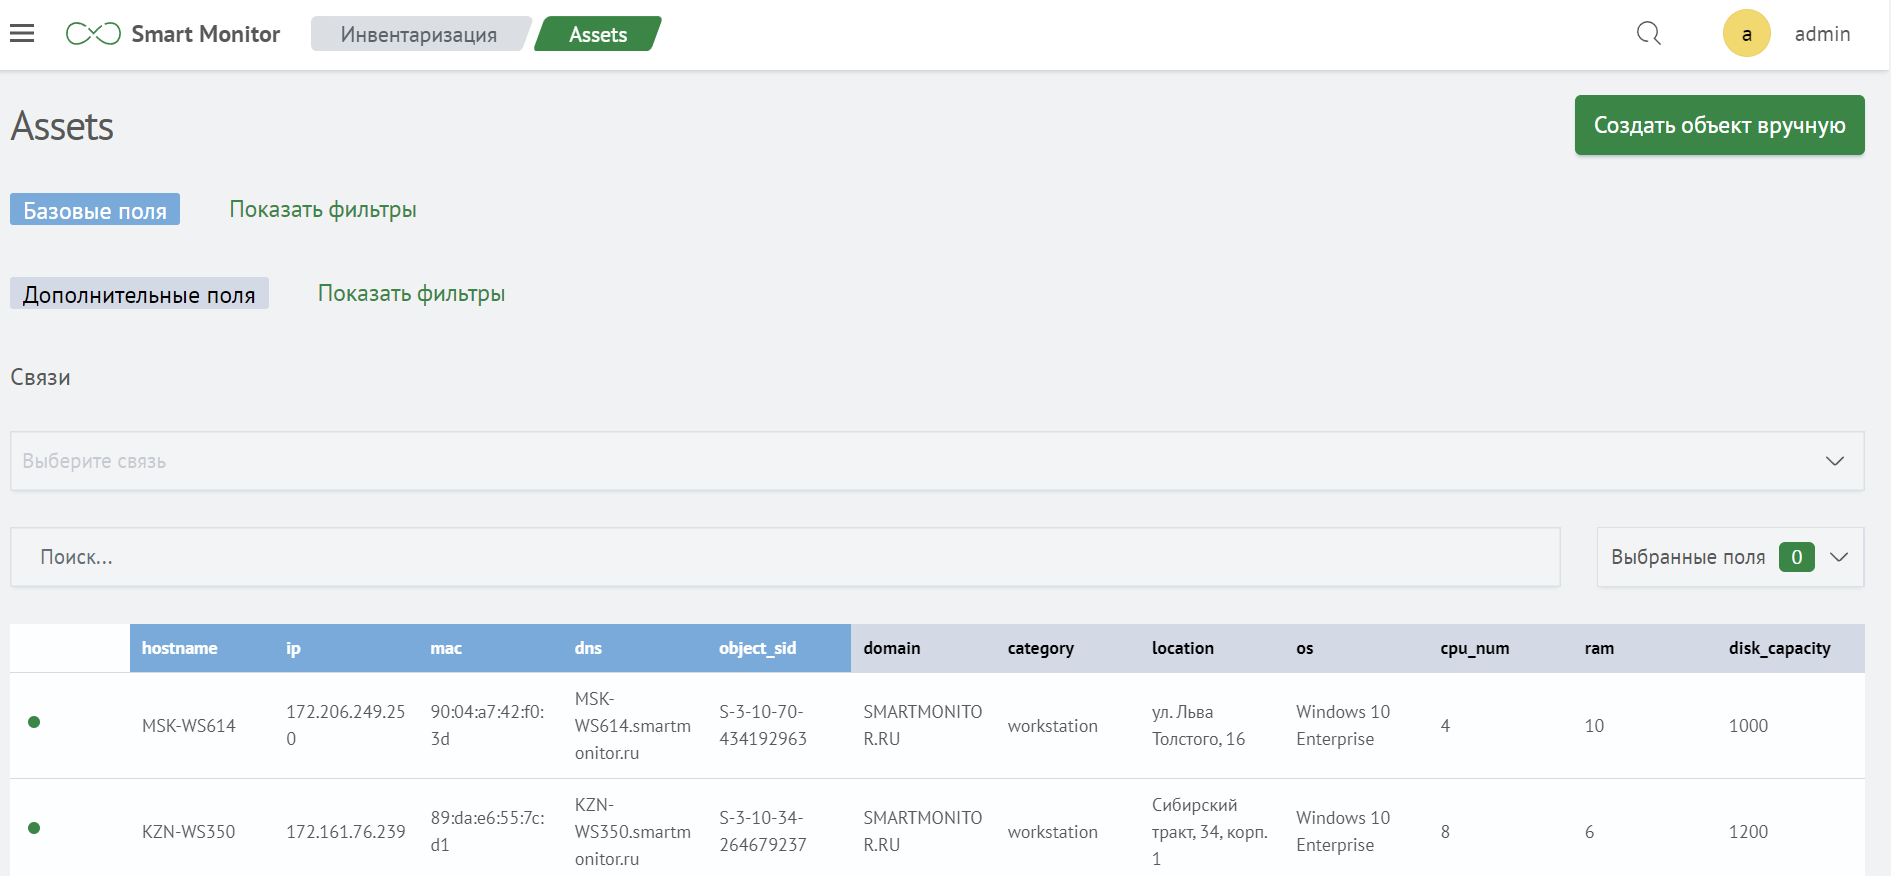Select hostname cell MSK-WS614
This screenshot has height=876, width=1891.
tap(189, 726)
